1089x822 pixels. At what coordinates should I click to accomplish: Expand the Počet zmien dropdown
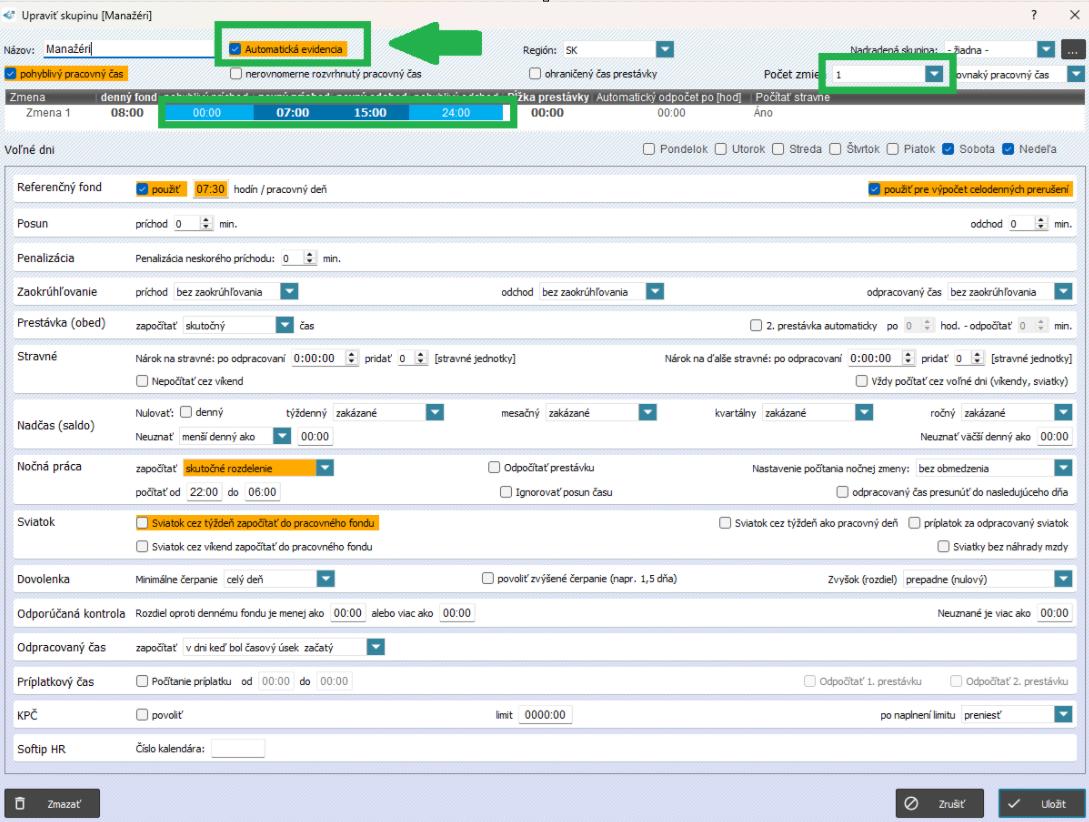933,74
